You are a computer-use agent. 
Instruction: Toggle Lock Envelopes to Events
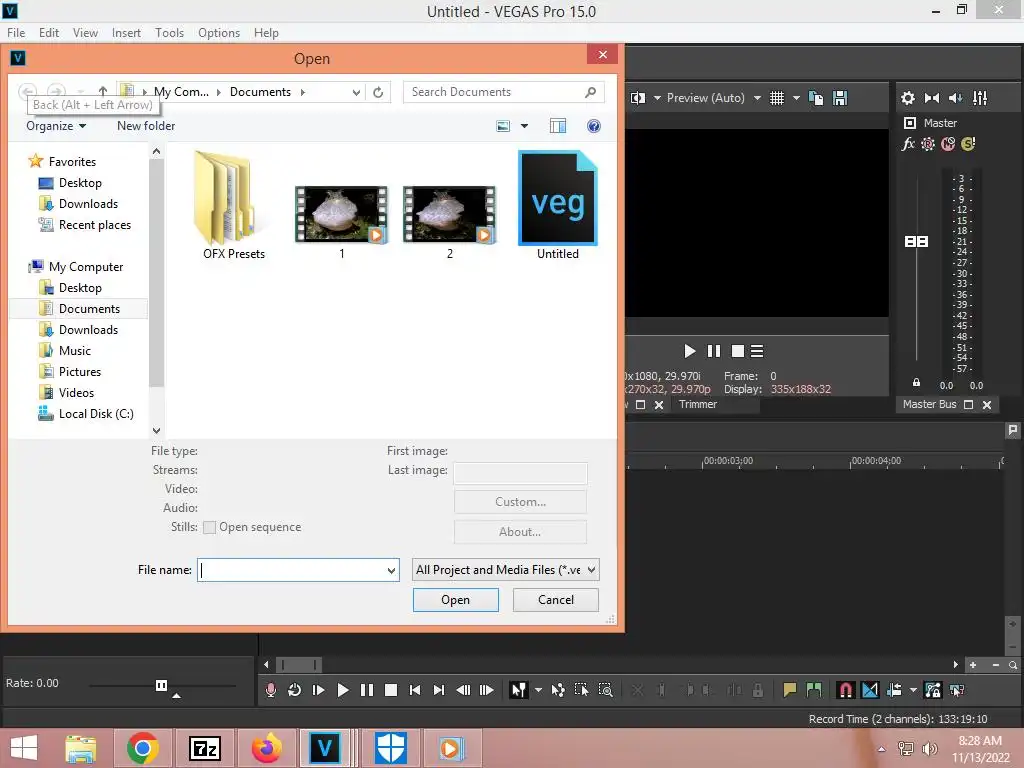(933, 690)
